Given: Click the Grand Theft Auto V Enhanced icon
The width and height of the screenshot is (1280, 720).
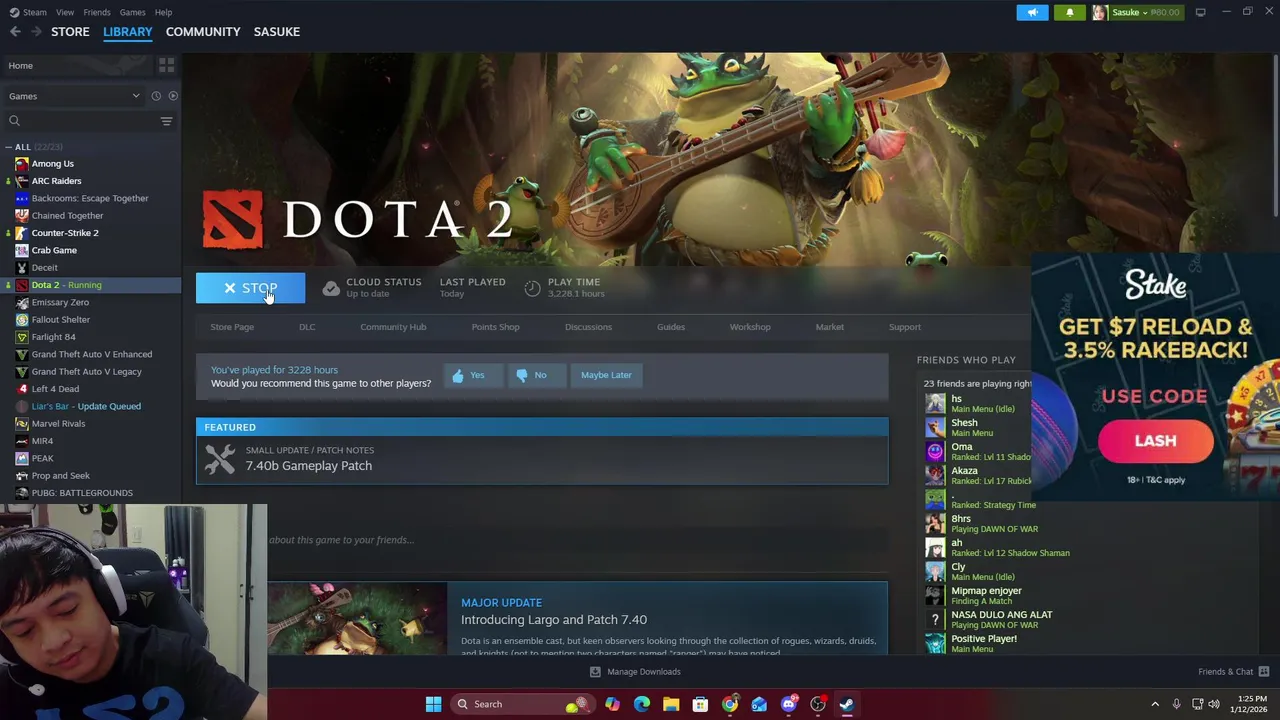Looking at the screenshot, I should point(22,354).
